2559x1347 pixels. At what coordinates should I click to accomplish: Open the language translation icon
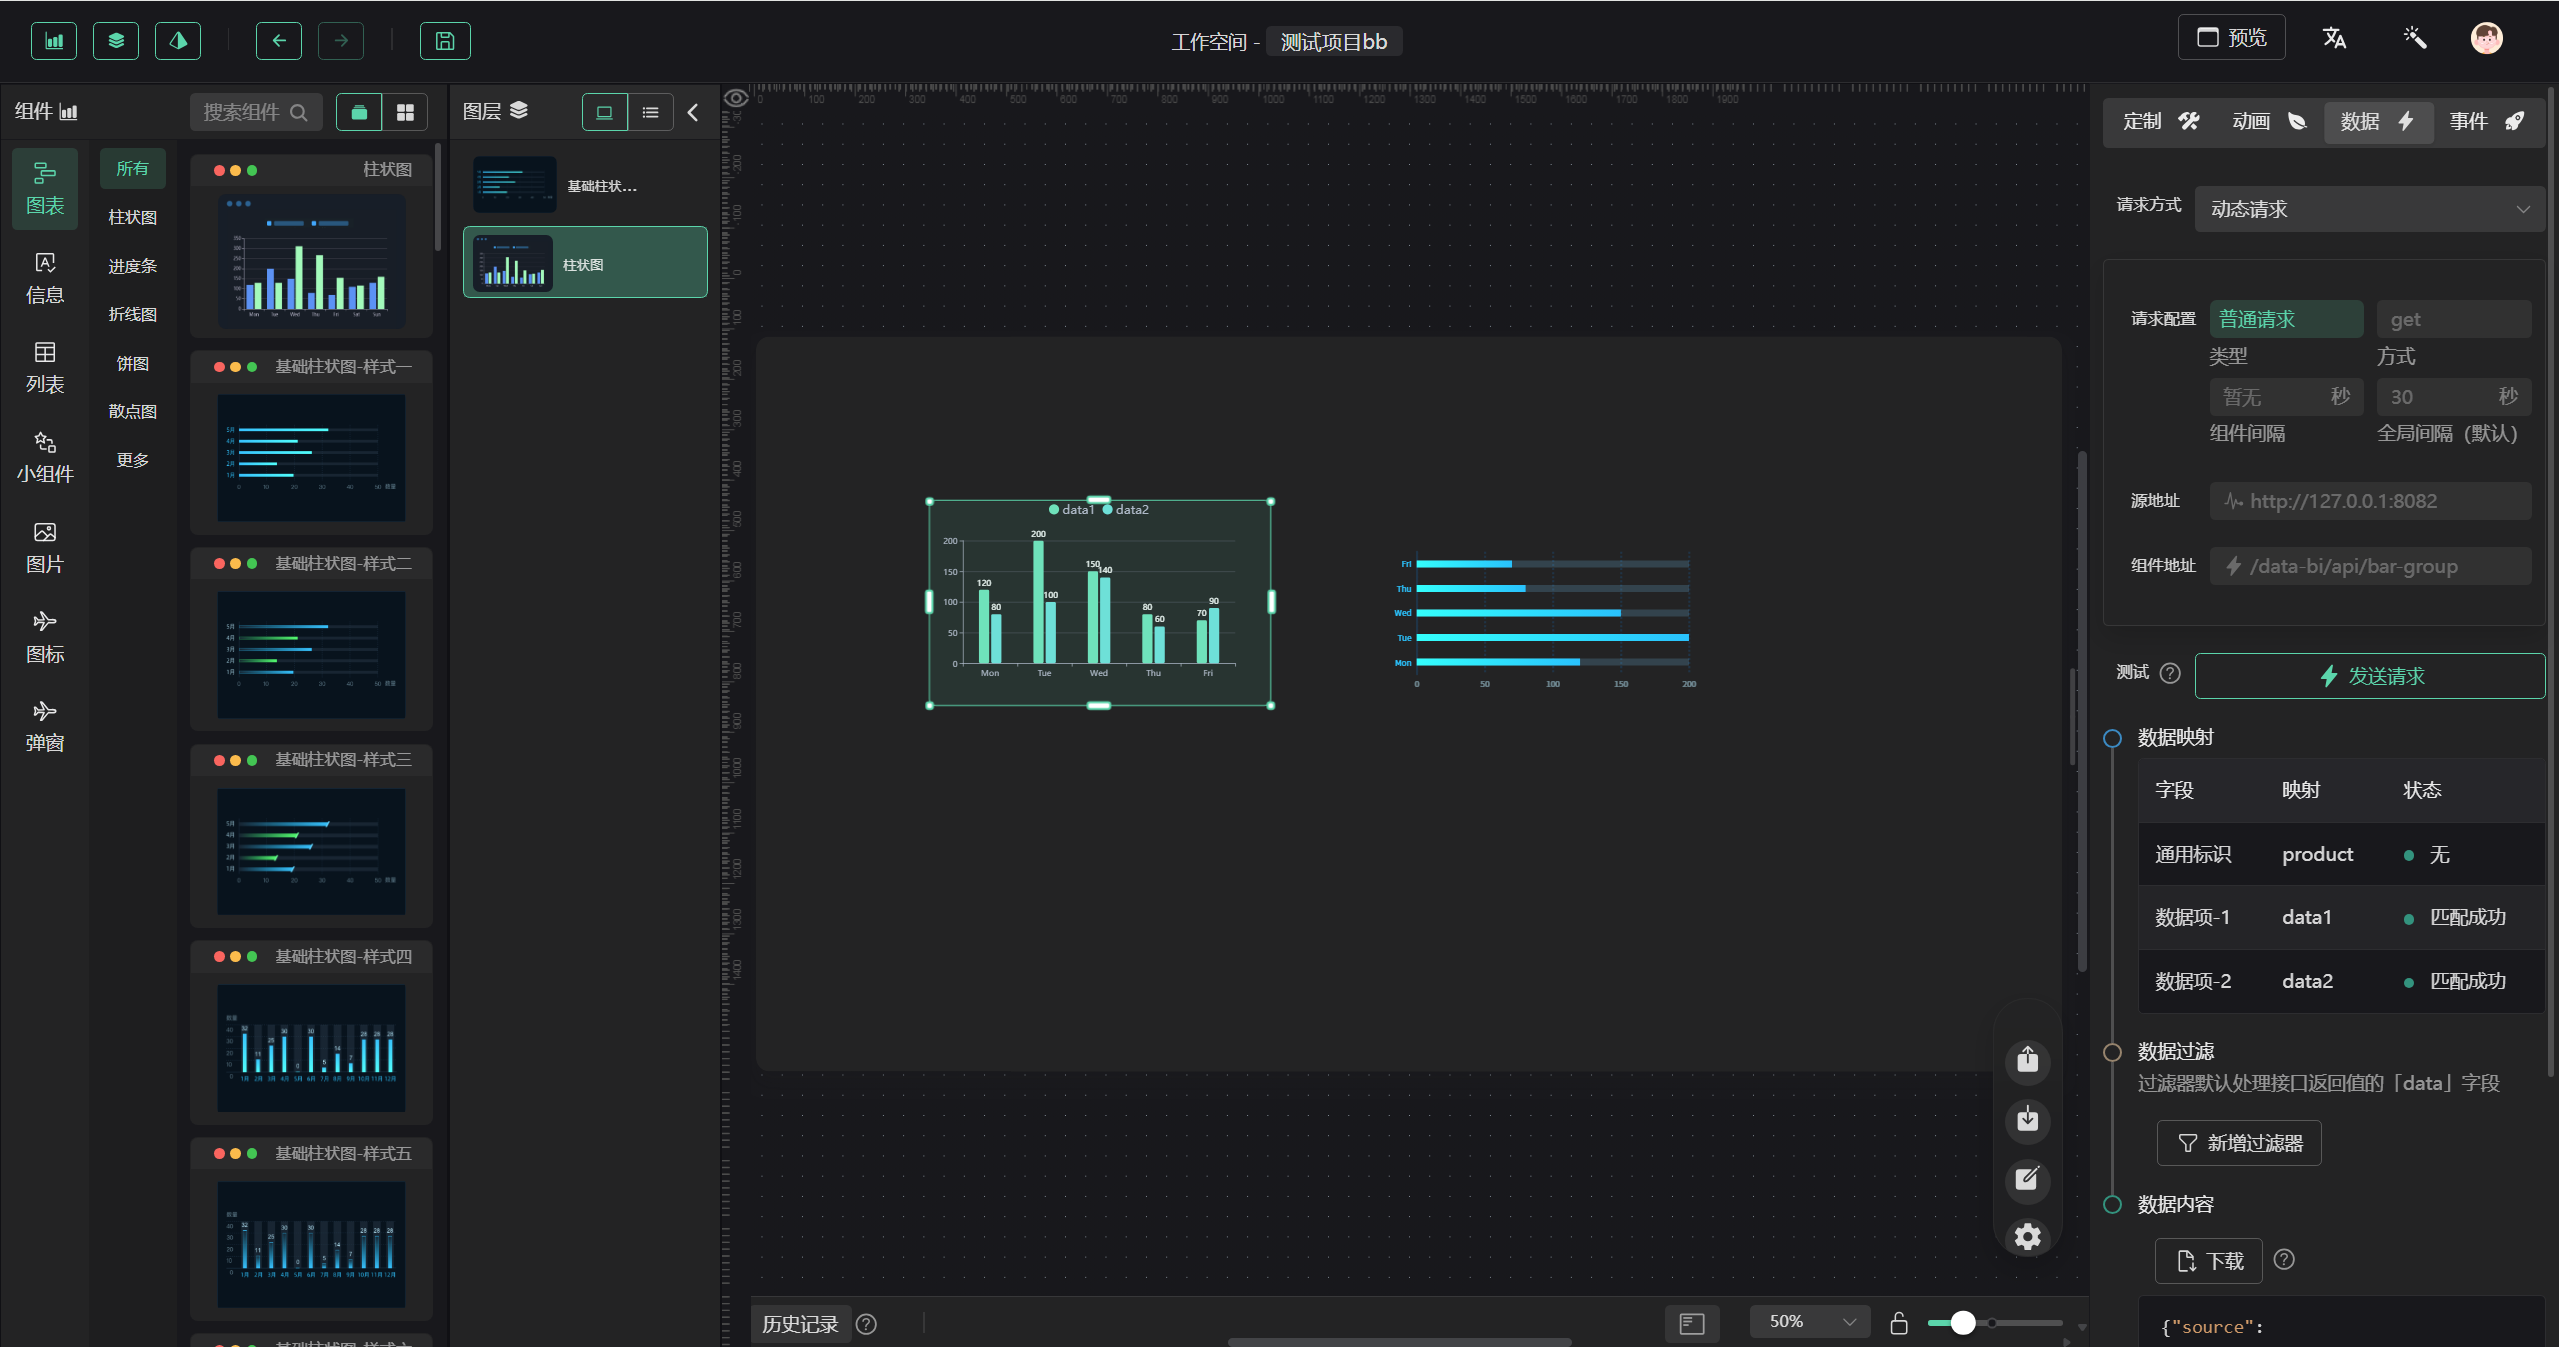click(2334, 39)
